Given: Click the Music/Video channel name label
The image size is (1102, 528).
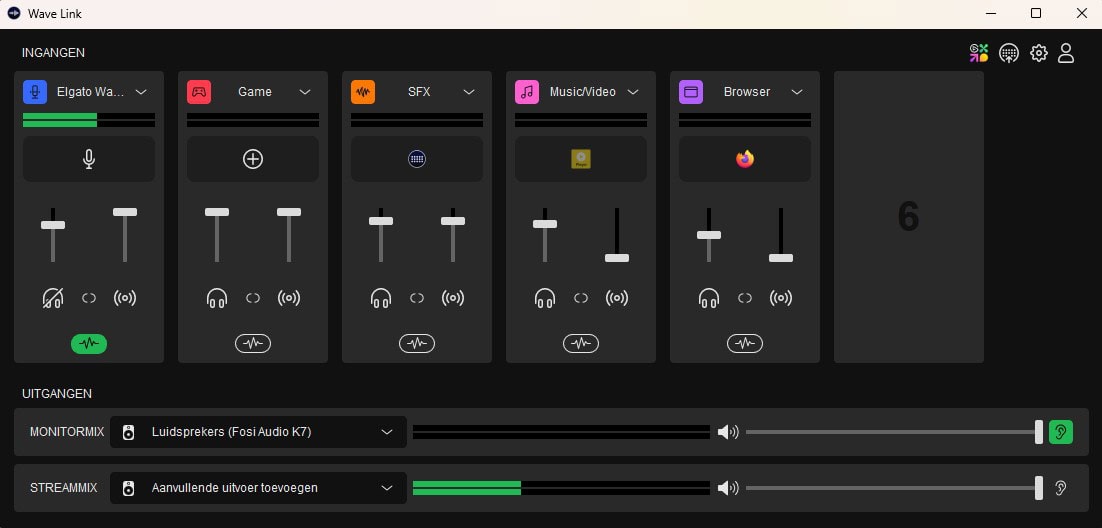Looking at the screenshot, I should coord(583,92).
